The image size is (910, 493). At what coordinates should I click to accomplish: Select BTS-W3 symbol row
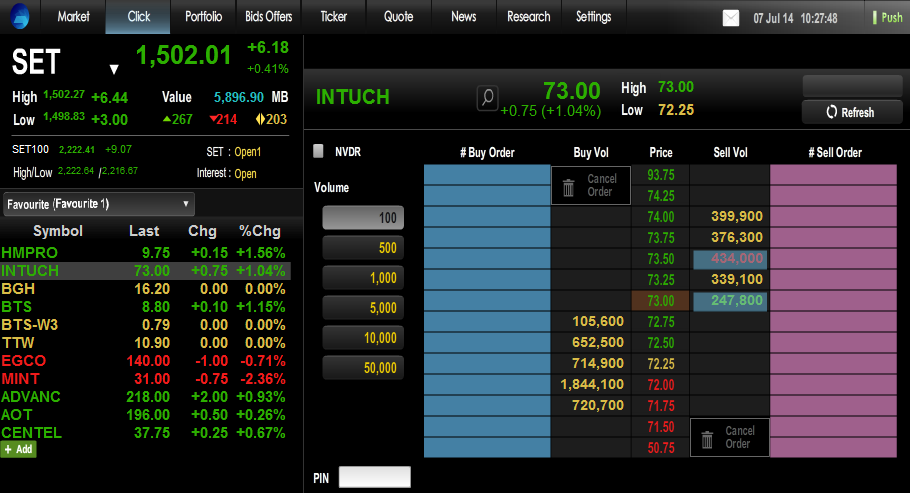click(x=145, y=325)
